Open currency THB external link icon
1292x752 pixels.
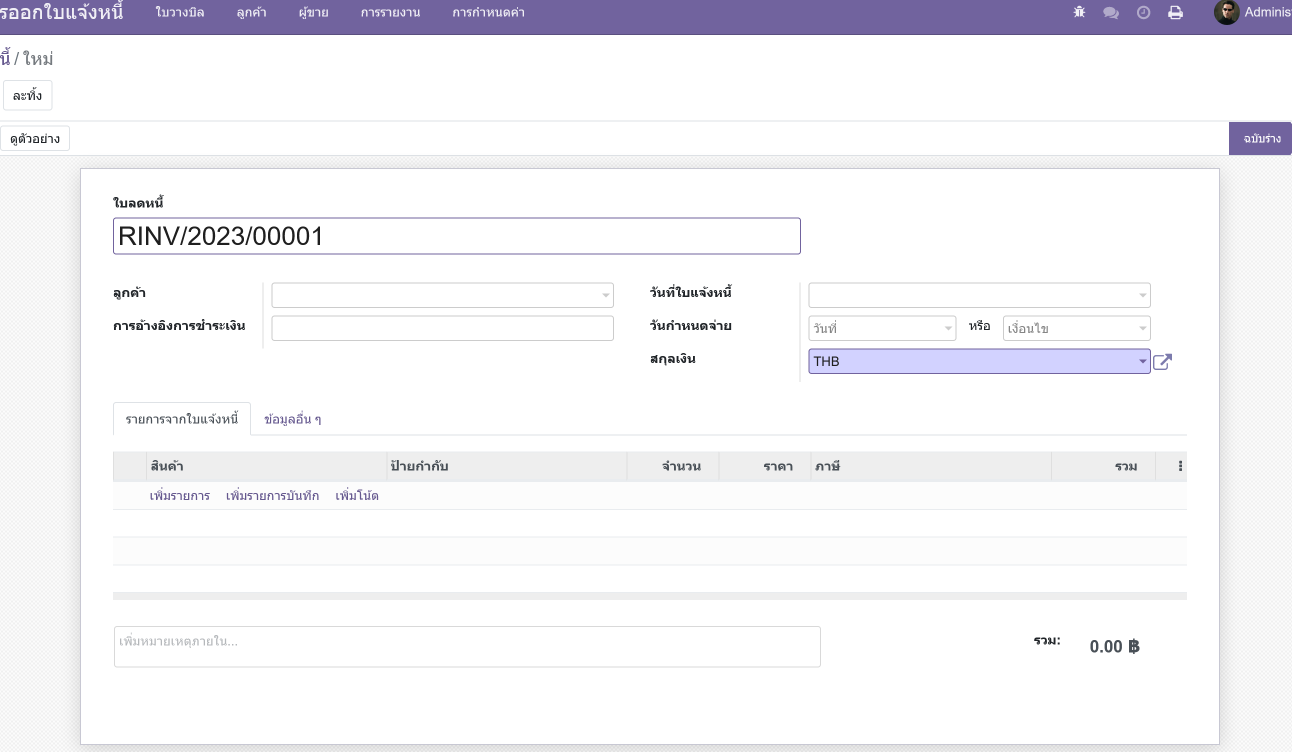[x=1162, y=362]
